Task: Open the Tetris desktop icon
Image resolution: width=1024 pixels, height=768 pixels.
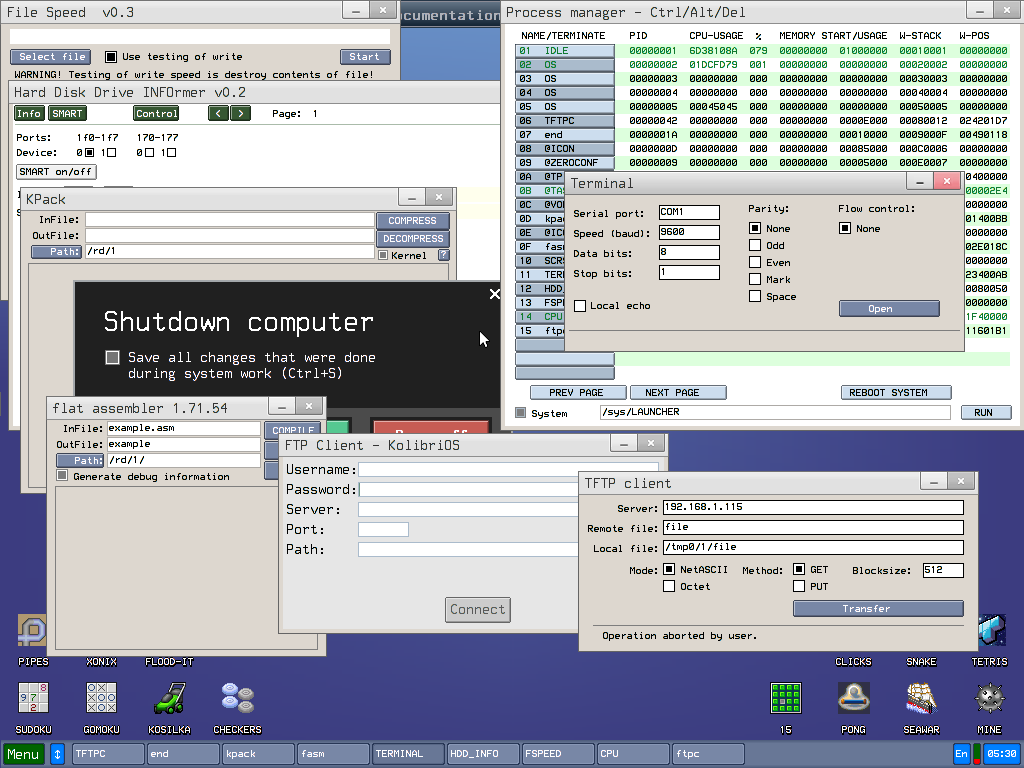Action: (x=989, y=630)
